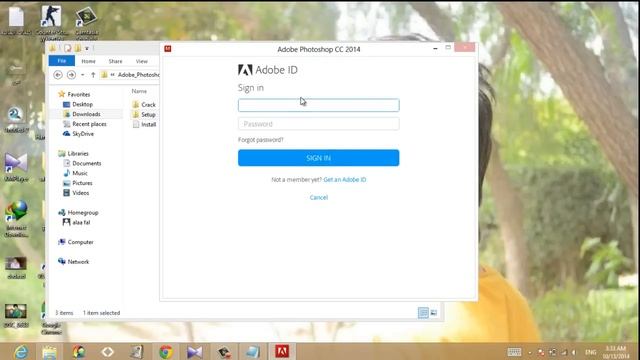Go back with Explorer's back arrow
Image resolution: width=640 pixels, height=360 pixels.
click(58, 75)
